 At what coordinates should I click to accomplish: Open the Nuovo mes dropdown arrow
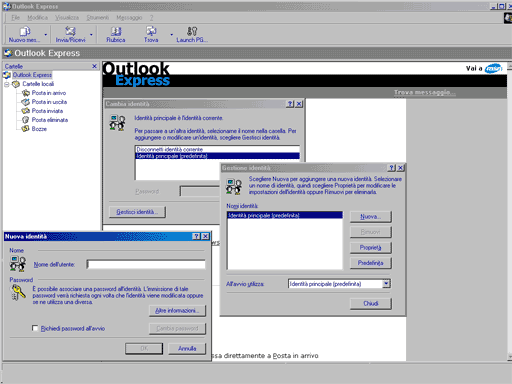pos(45,34)
